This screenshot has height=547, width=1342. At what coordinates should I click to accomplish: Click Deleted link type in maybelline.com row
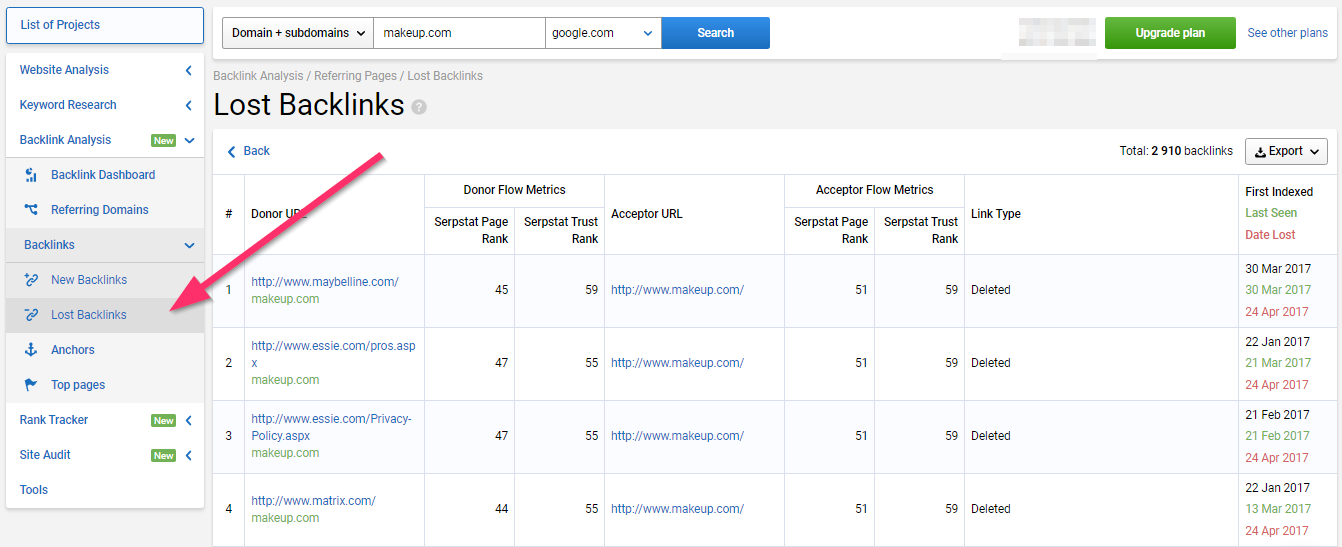(x=991, y=290)
